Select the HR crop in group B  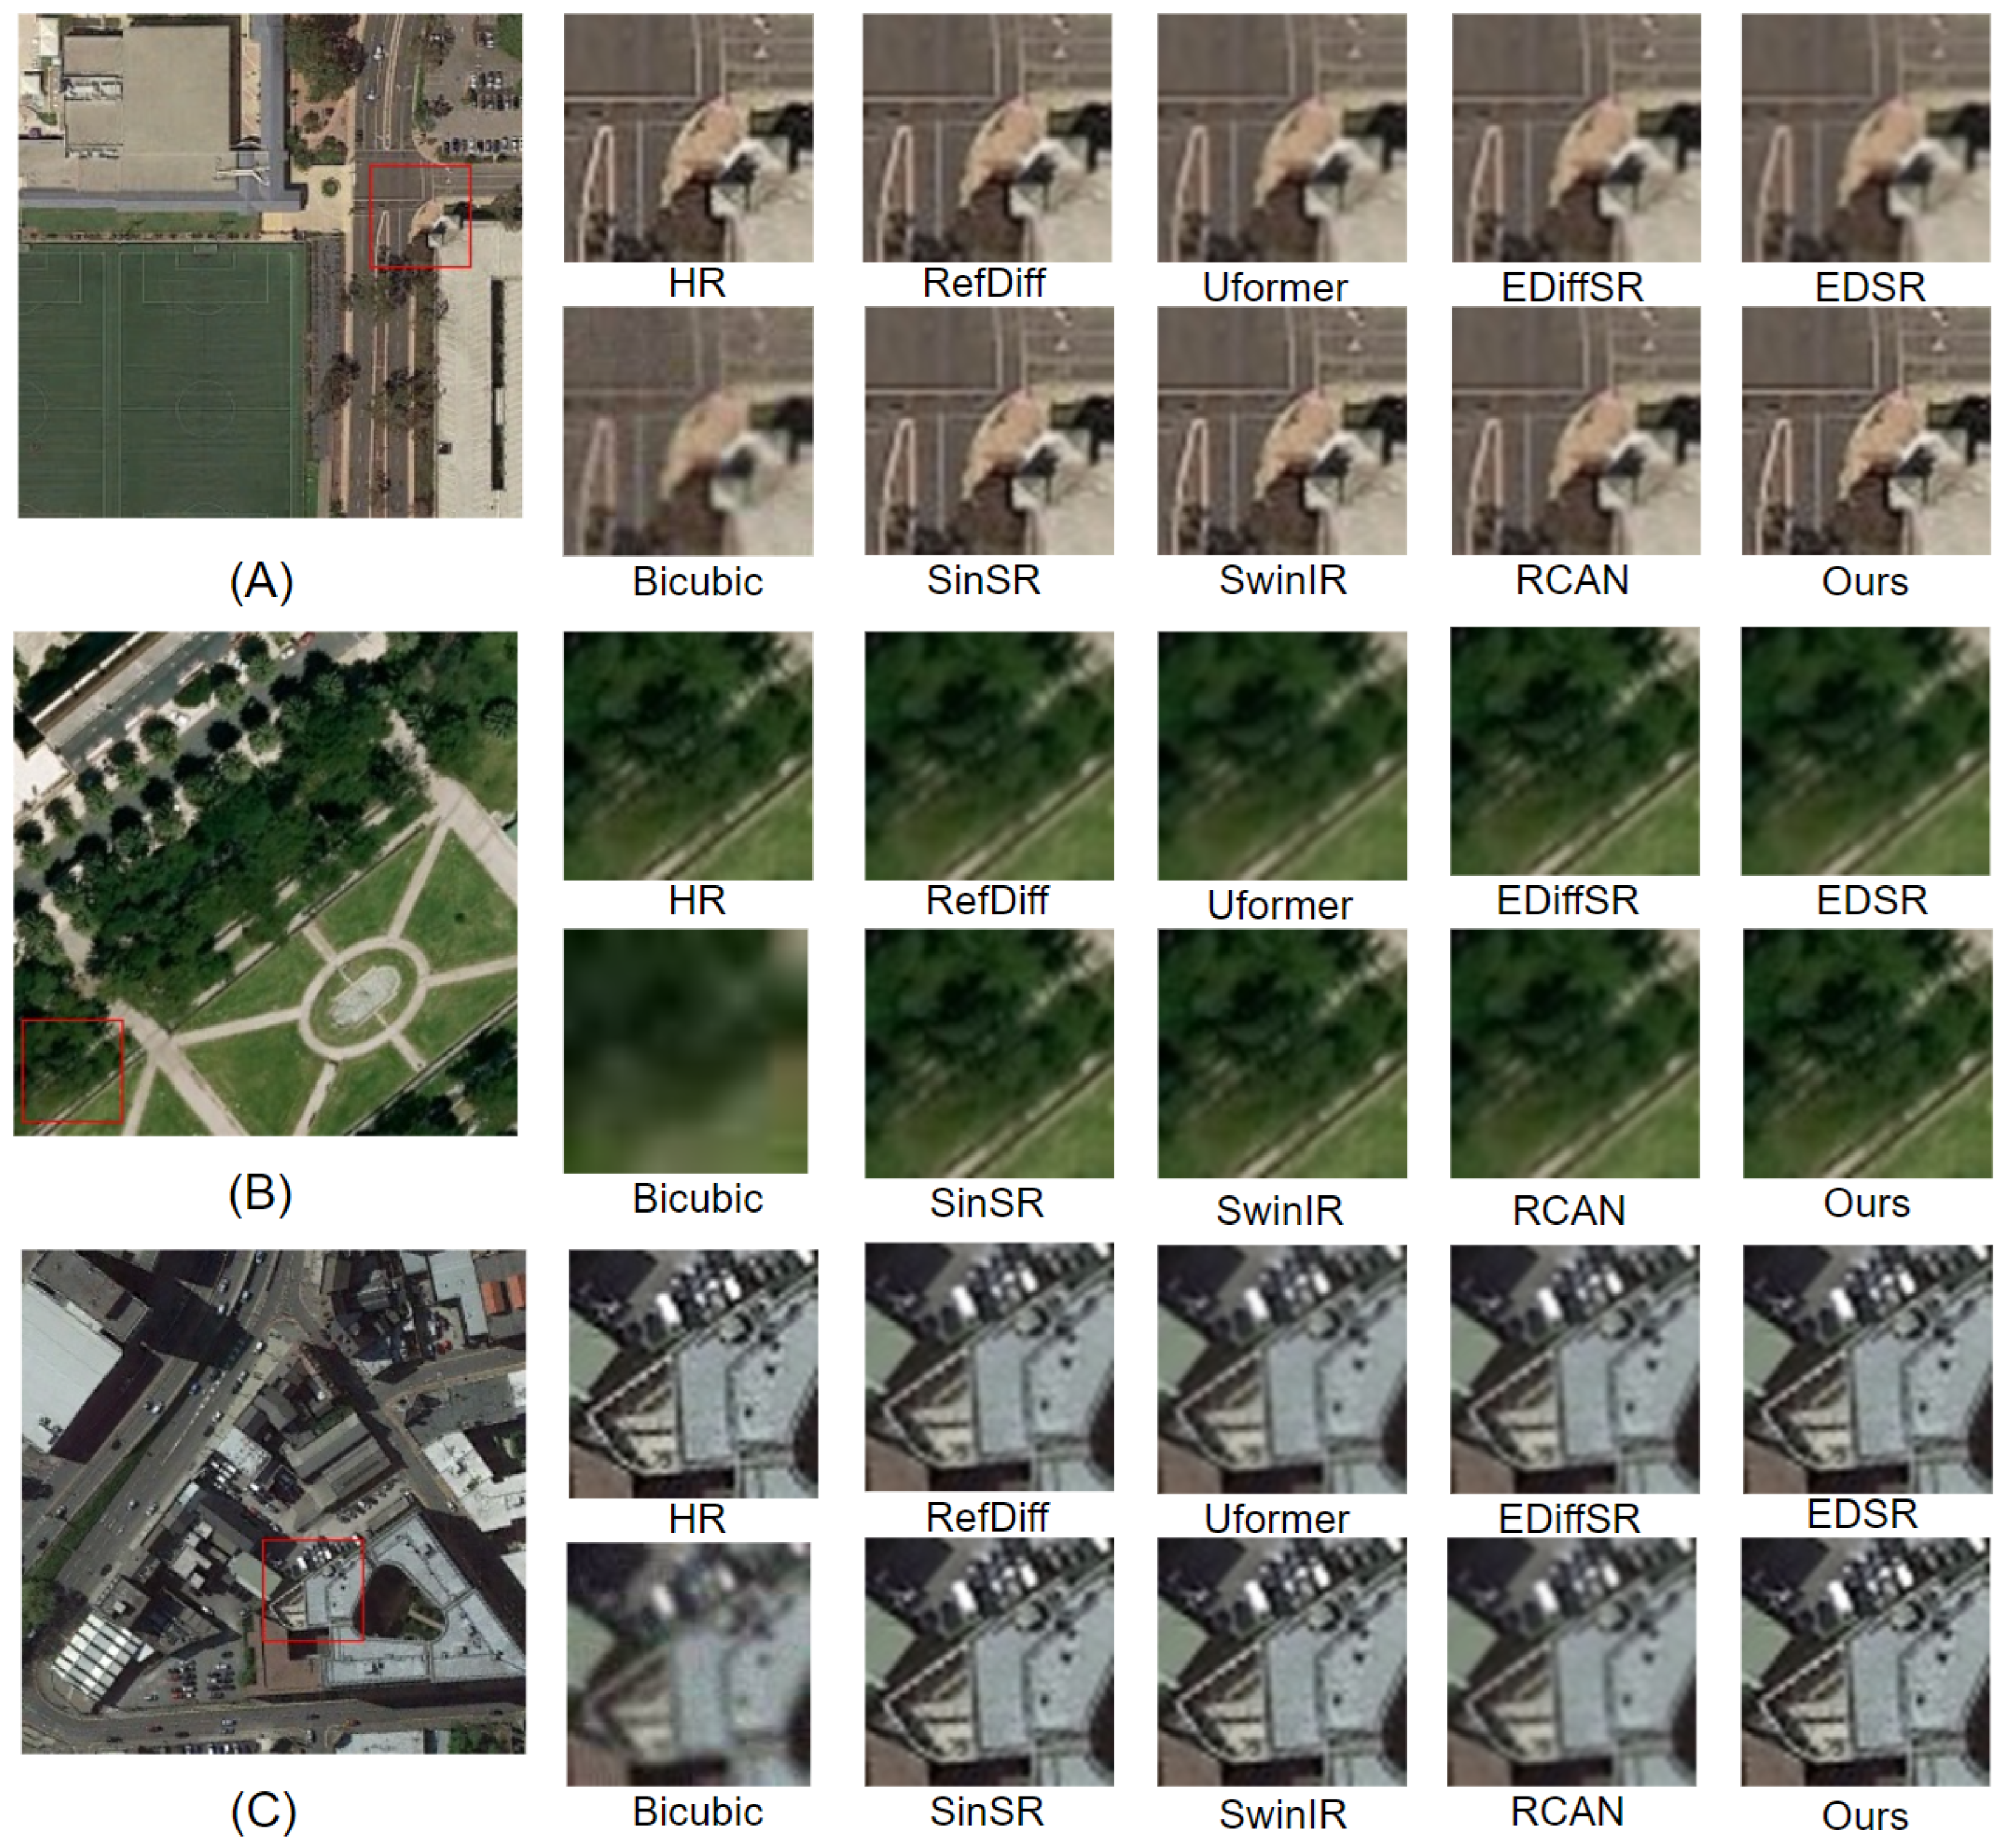tap(688, 756)
